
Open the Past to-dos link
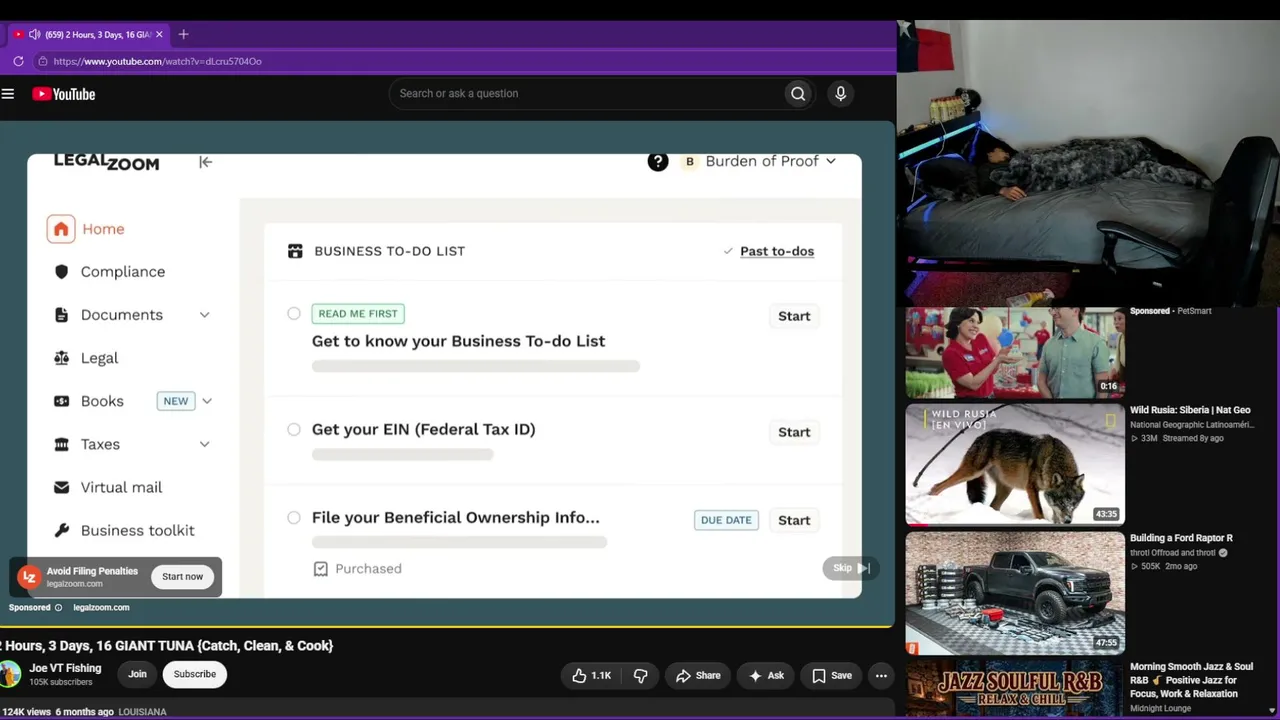tap(777, 251)
